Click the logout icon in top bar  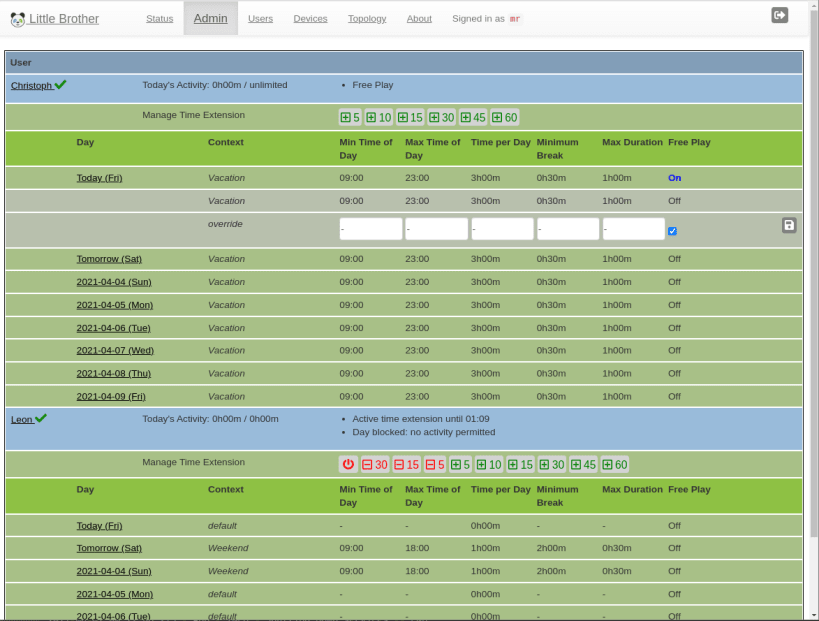pos(779,15)
